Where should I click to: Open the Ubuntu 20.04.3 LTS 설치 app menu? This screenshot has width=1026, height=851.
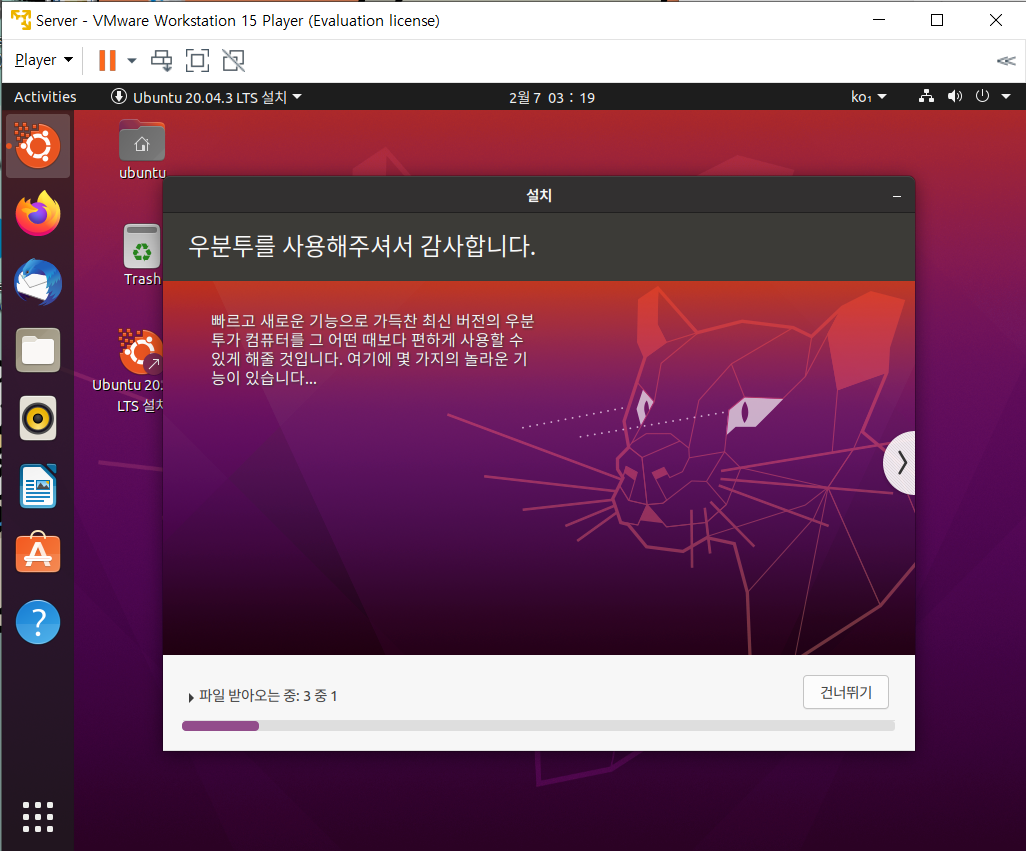pos(206,97)
